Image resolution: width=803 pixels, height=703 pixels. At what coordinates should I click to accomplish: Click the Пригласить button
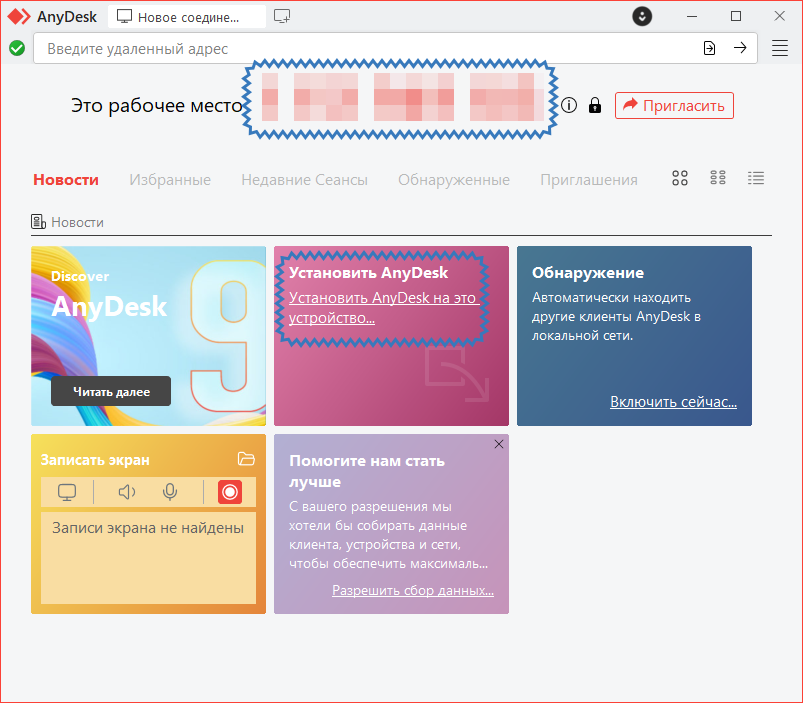(674, 105)
